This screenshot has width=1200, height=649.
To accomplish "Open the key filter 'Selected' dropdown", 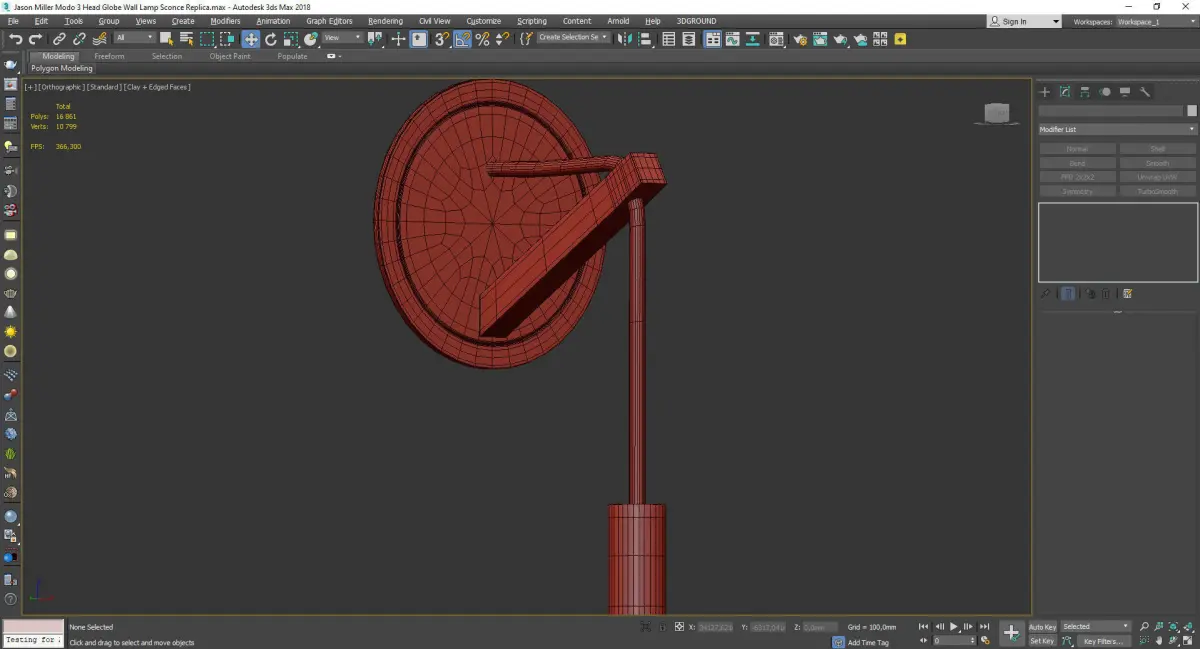I will 1095,626.
